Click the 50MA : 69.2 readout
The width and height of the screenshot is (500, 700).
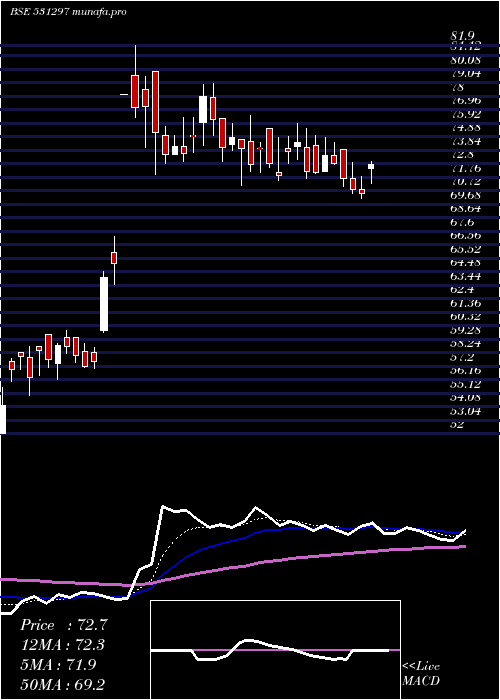point(64,684)
